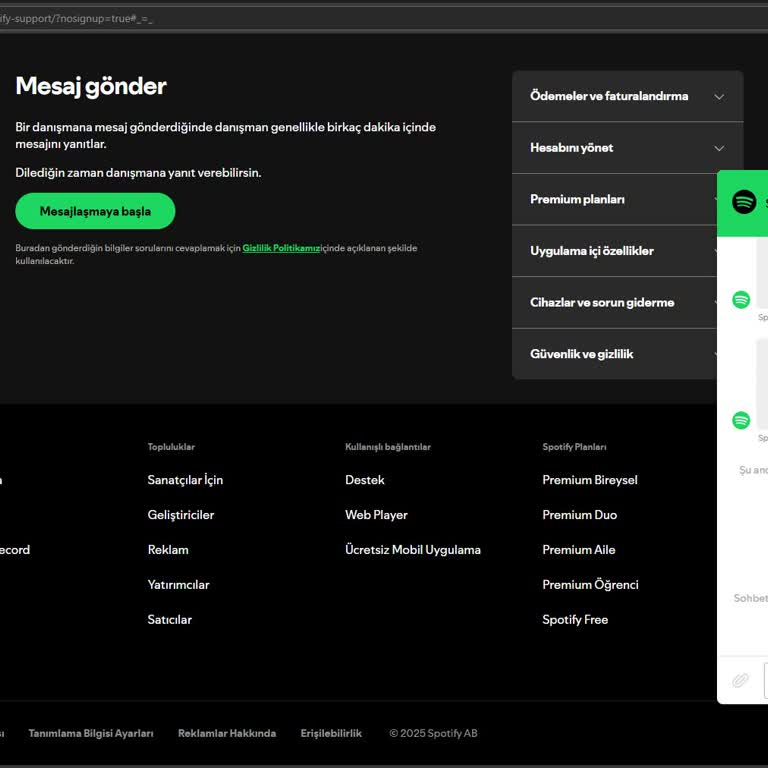Open the Reklam footer link
This screenshot has height=768, width=768.
click(168, 550)
